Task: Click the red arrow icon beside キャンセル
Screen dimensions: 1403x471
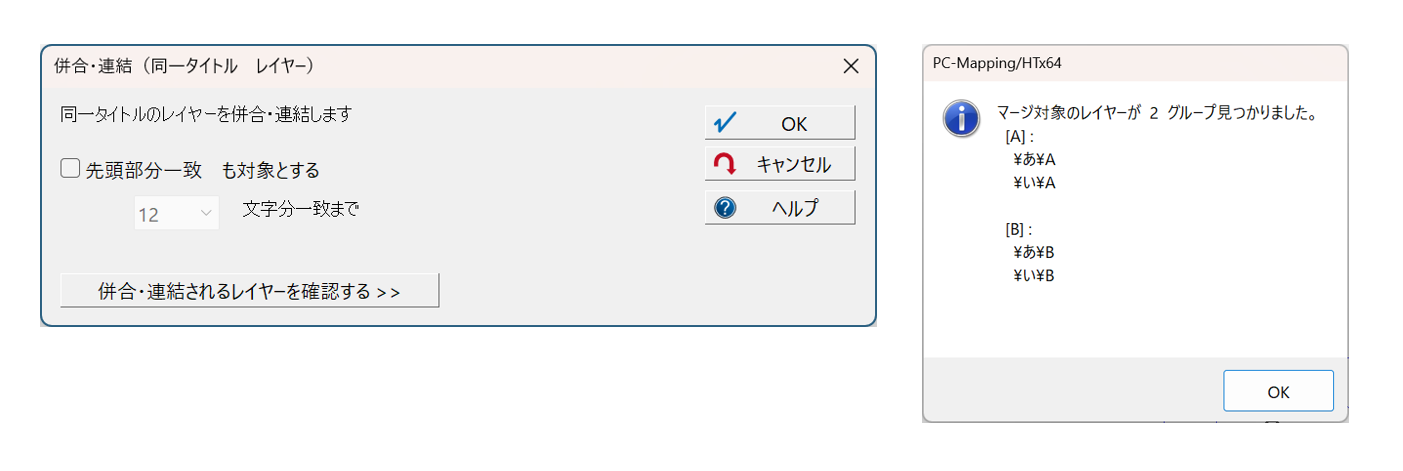Action: (x=726, y=164)
